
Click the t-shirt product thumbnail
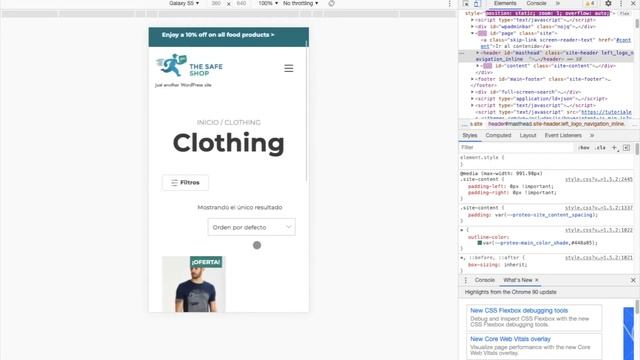(x=194, y=284)
